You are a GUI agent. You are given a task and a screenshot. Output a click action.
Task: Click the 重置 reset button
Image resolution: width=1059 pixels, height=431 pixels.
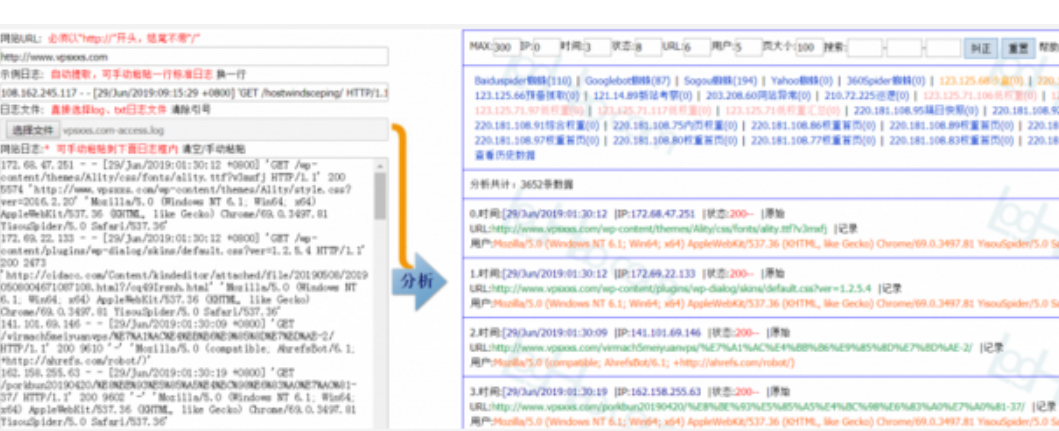click(1017, 47)
